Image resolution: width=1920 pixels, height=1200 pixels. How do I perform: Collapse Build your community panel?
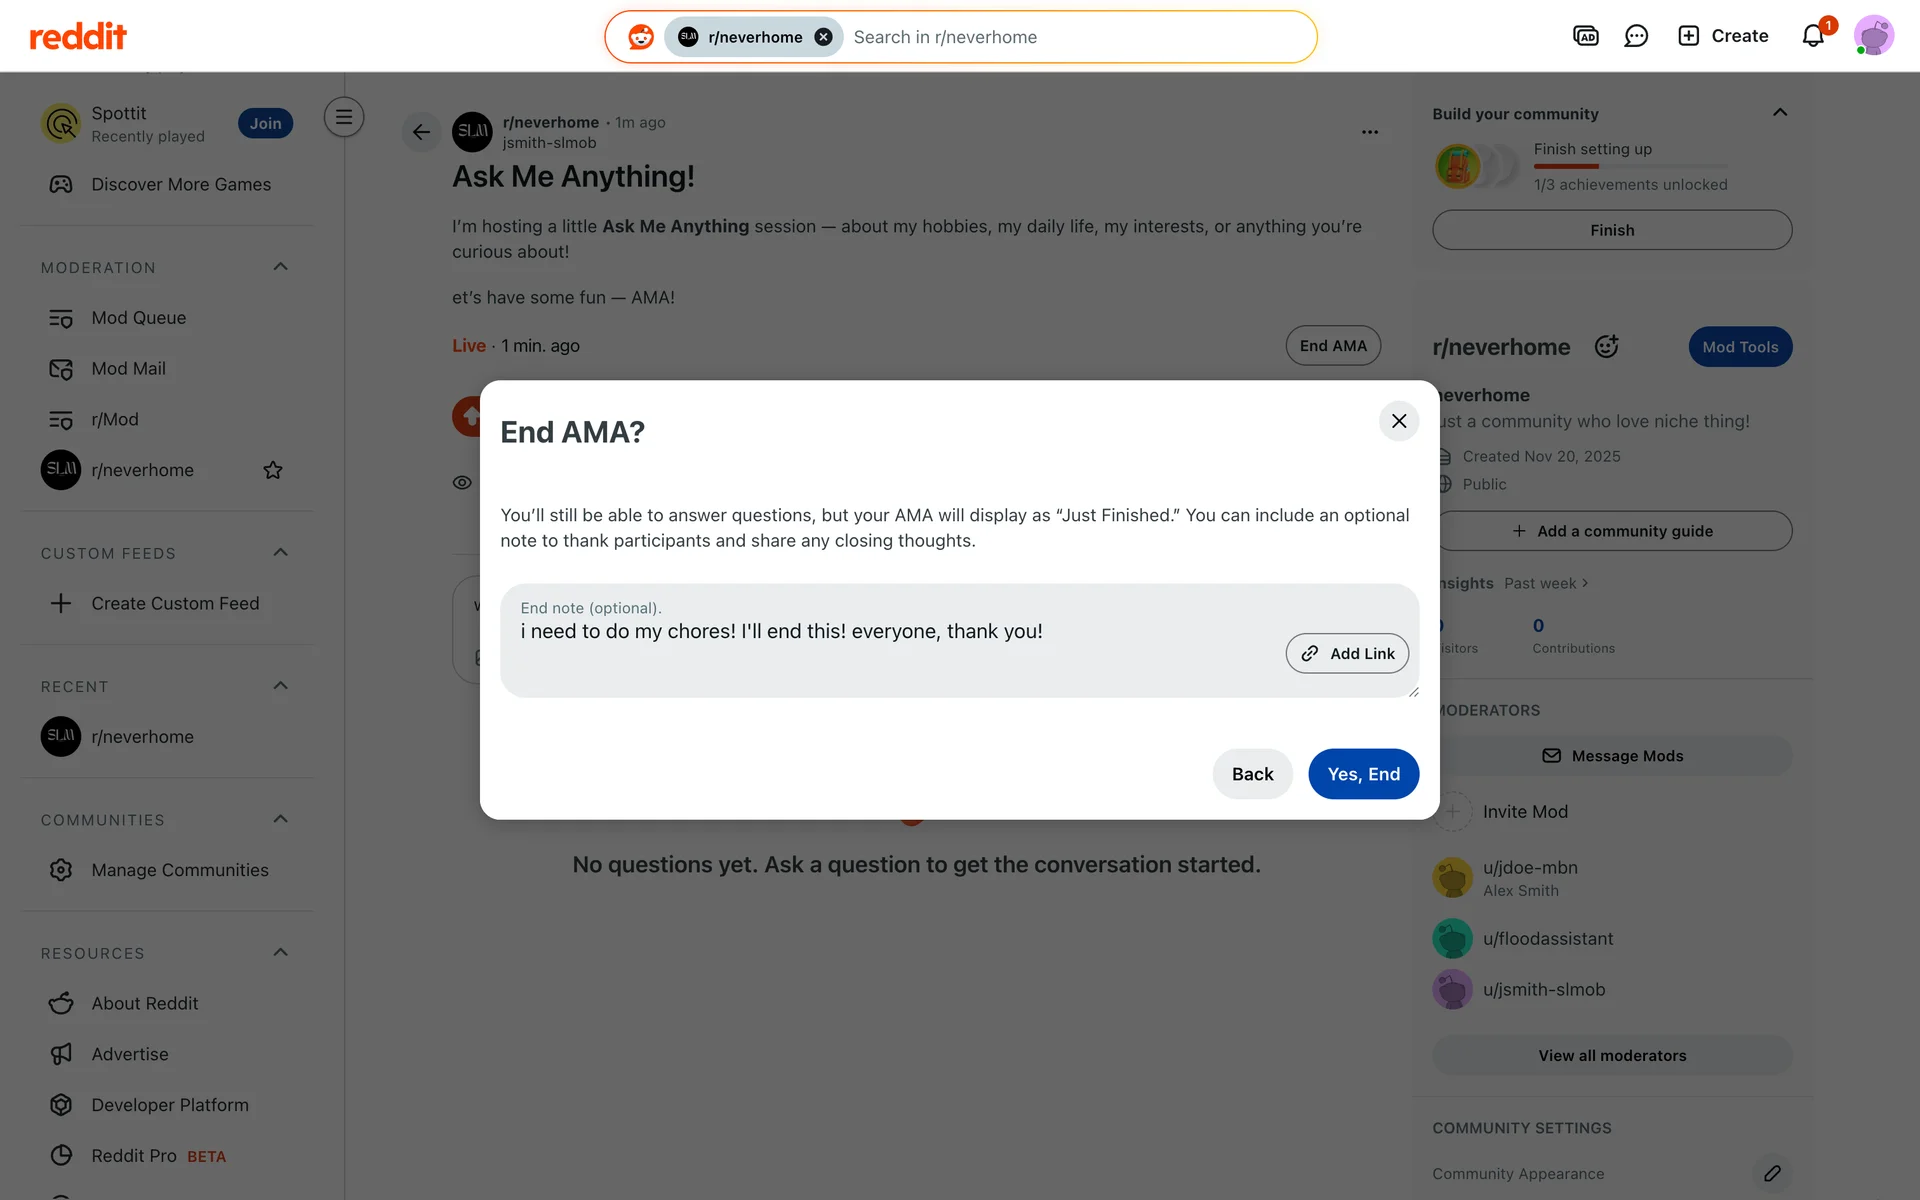tap(1780, 113)
